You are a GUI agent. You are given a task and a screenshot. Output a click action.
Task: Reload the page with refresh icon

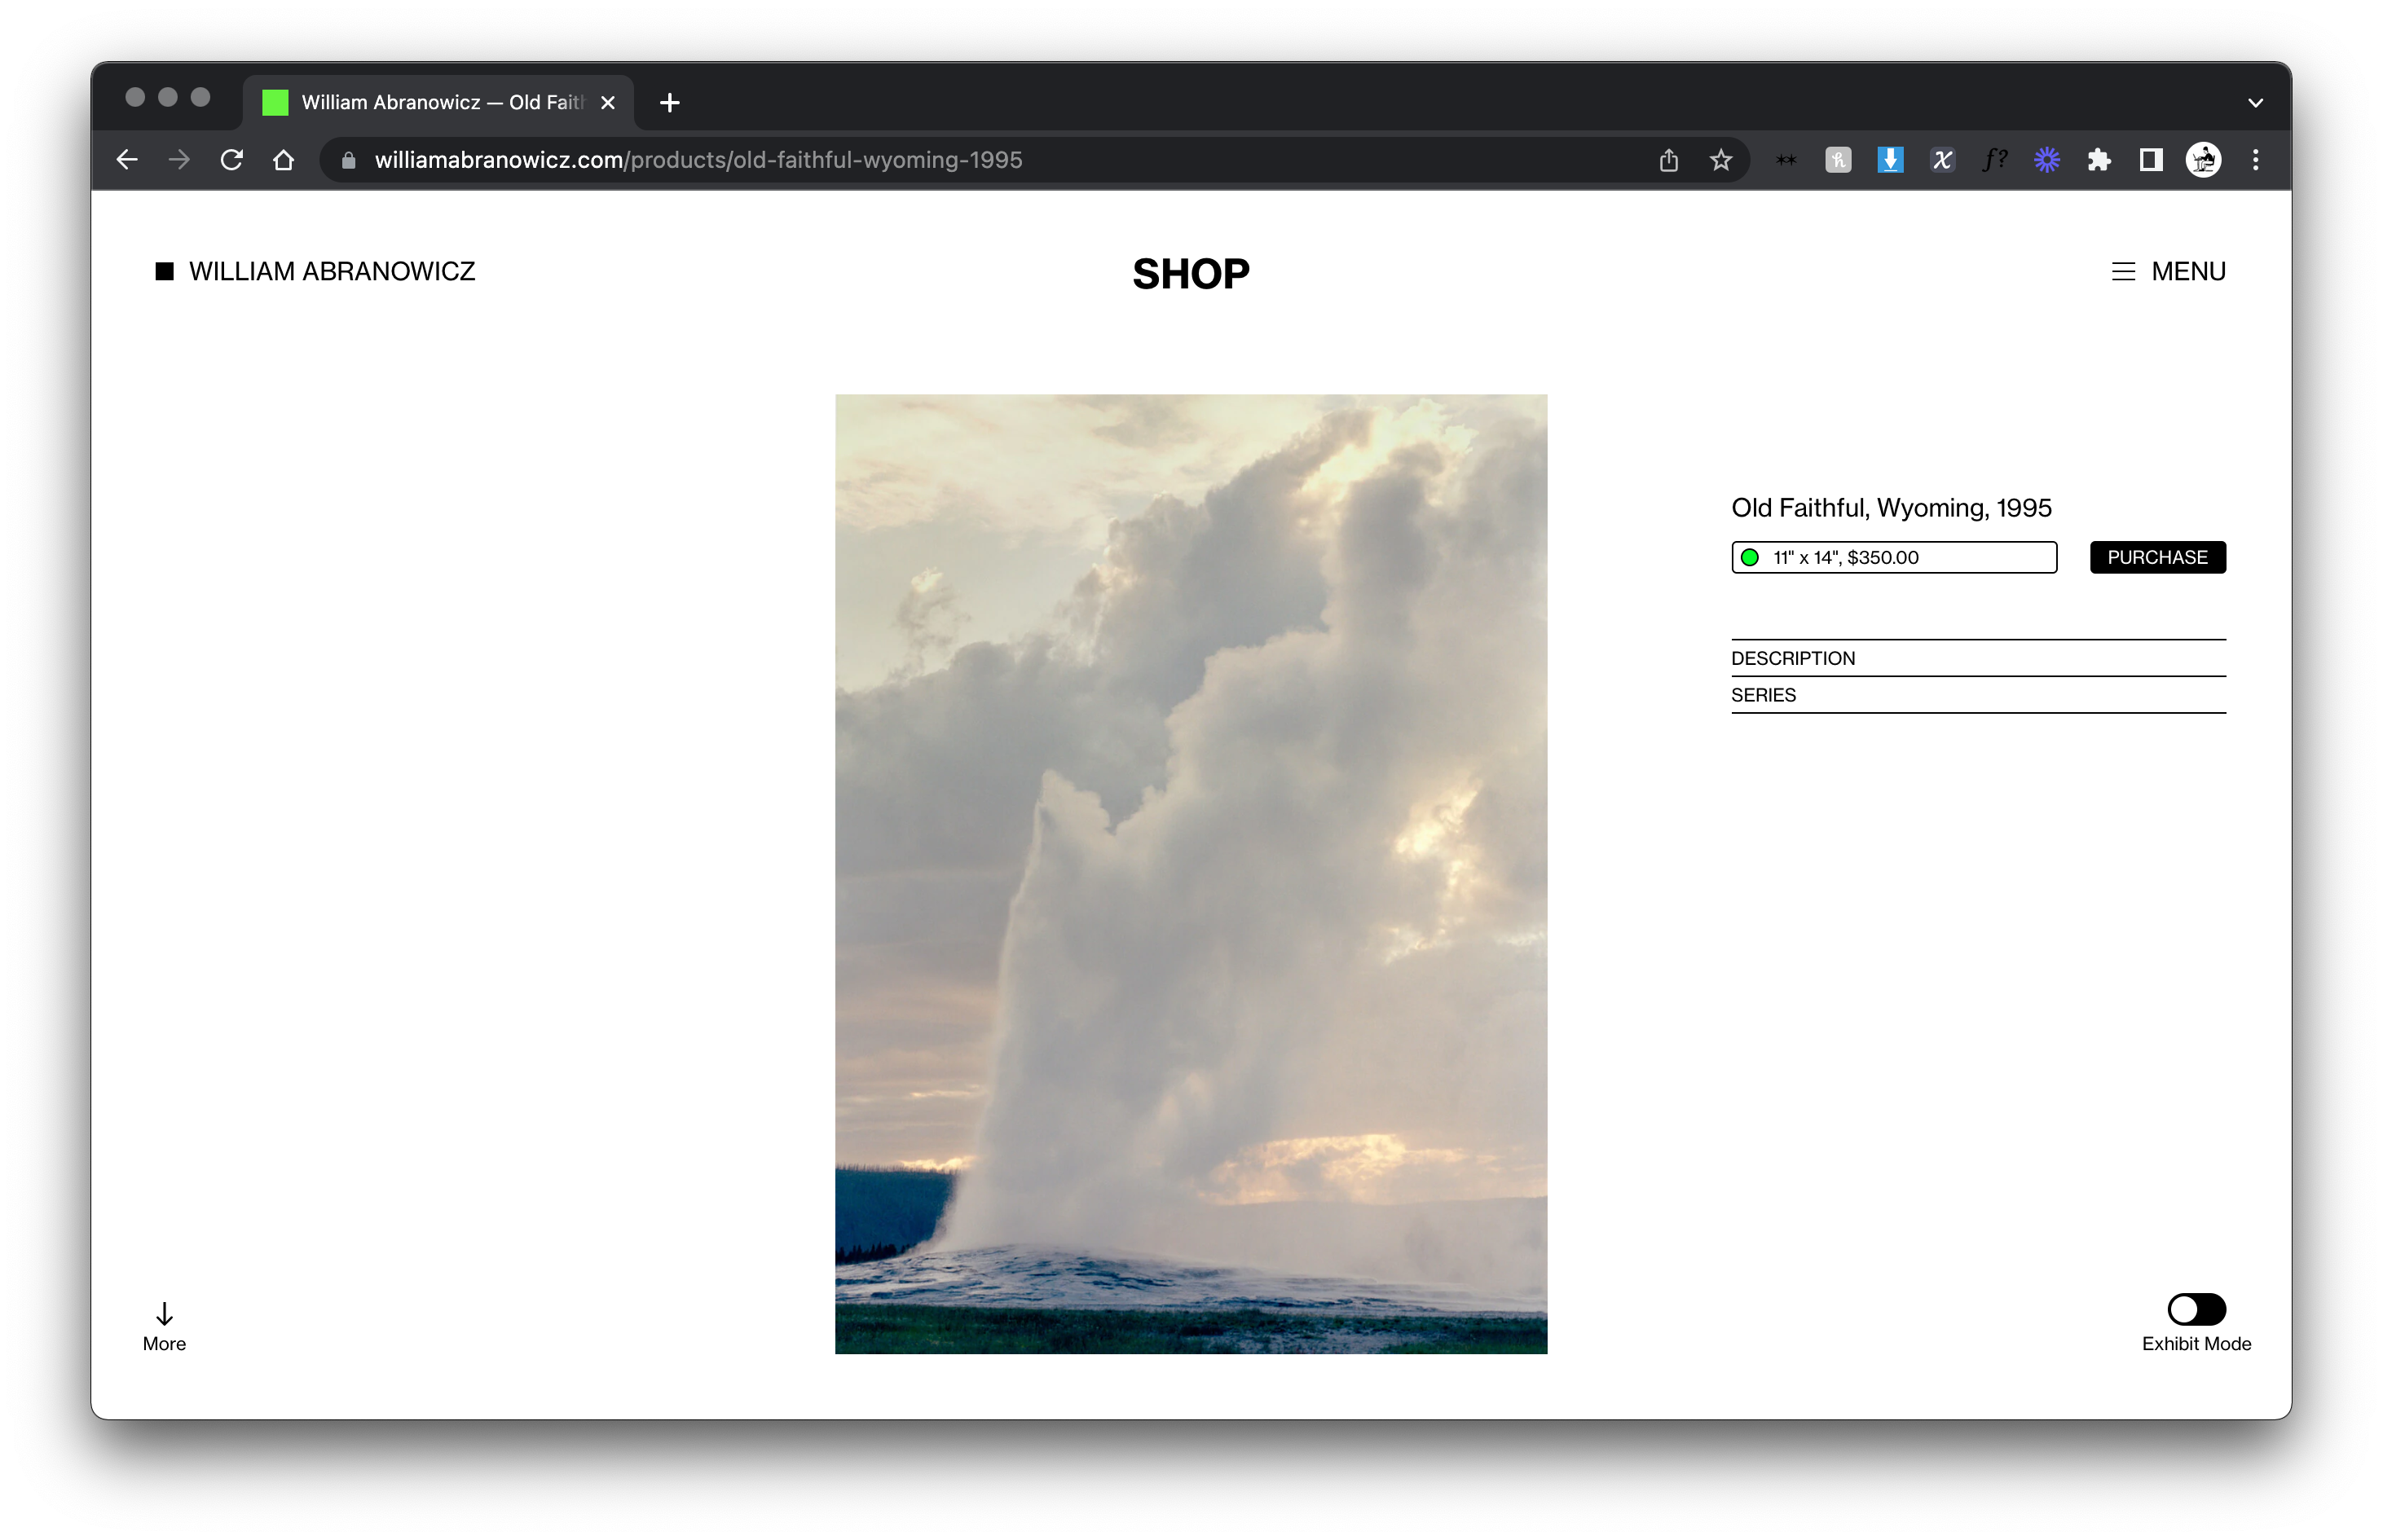coord(232,160)
